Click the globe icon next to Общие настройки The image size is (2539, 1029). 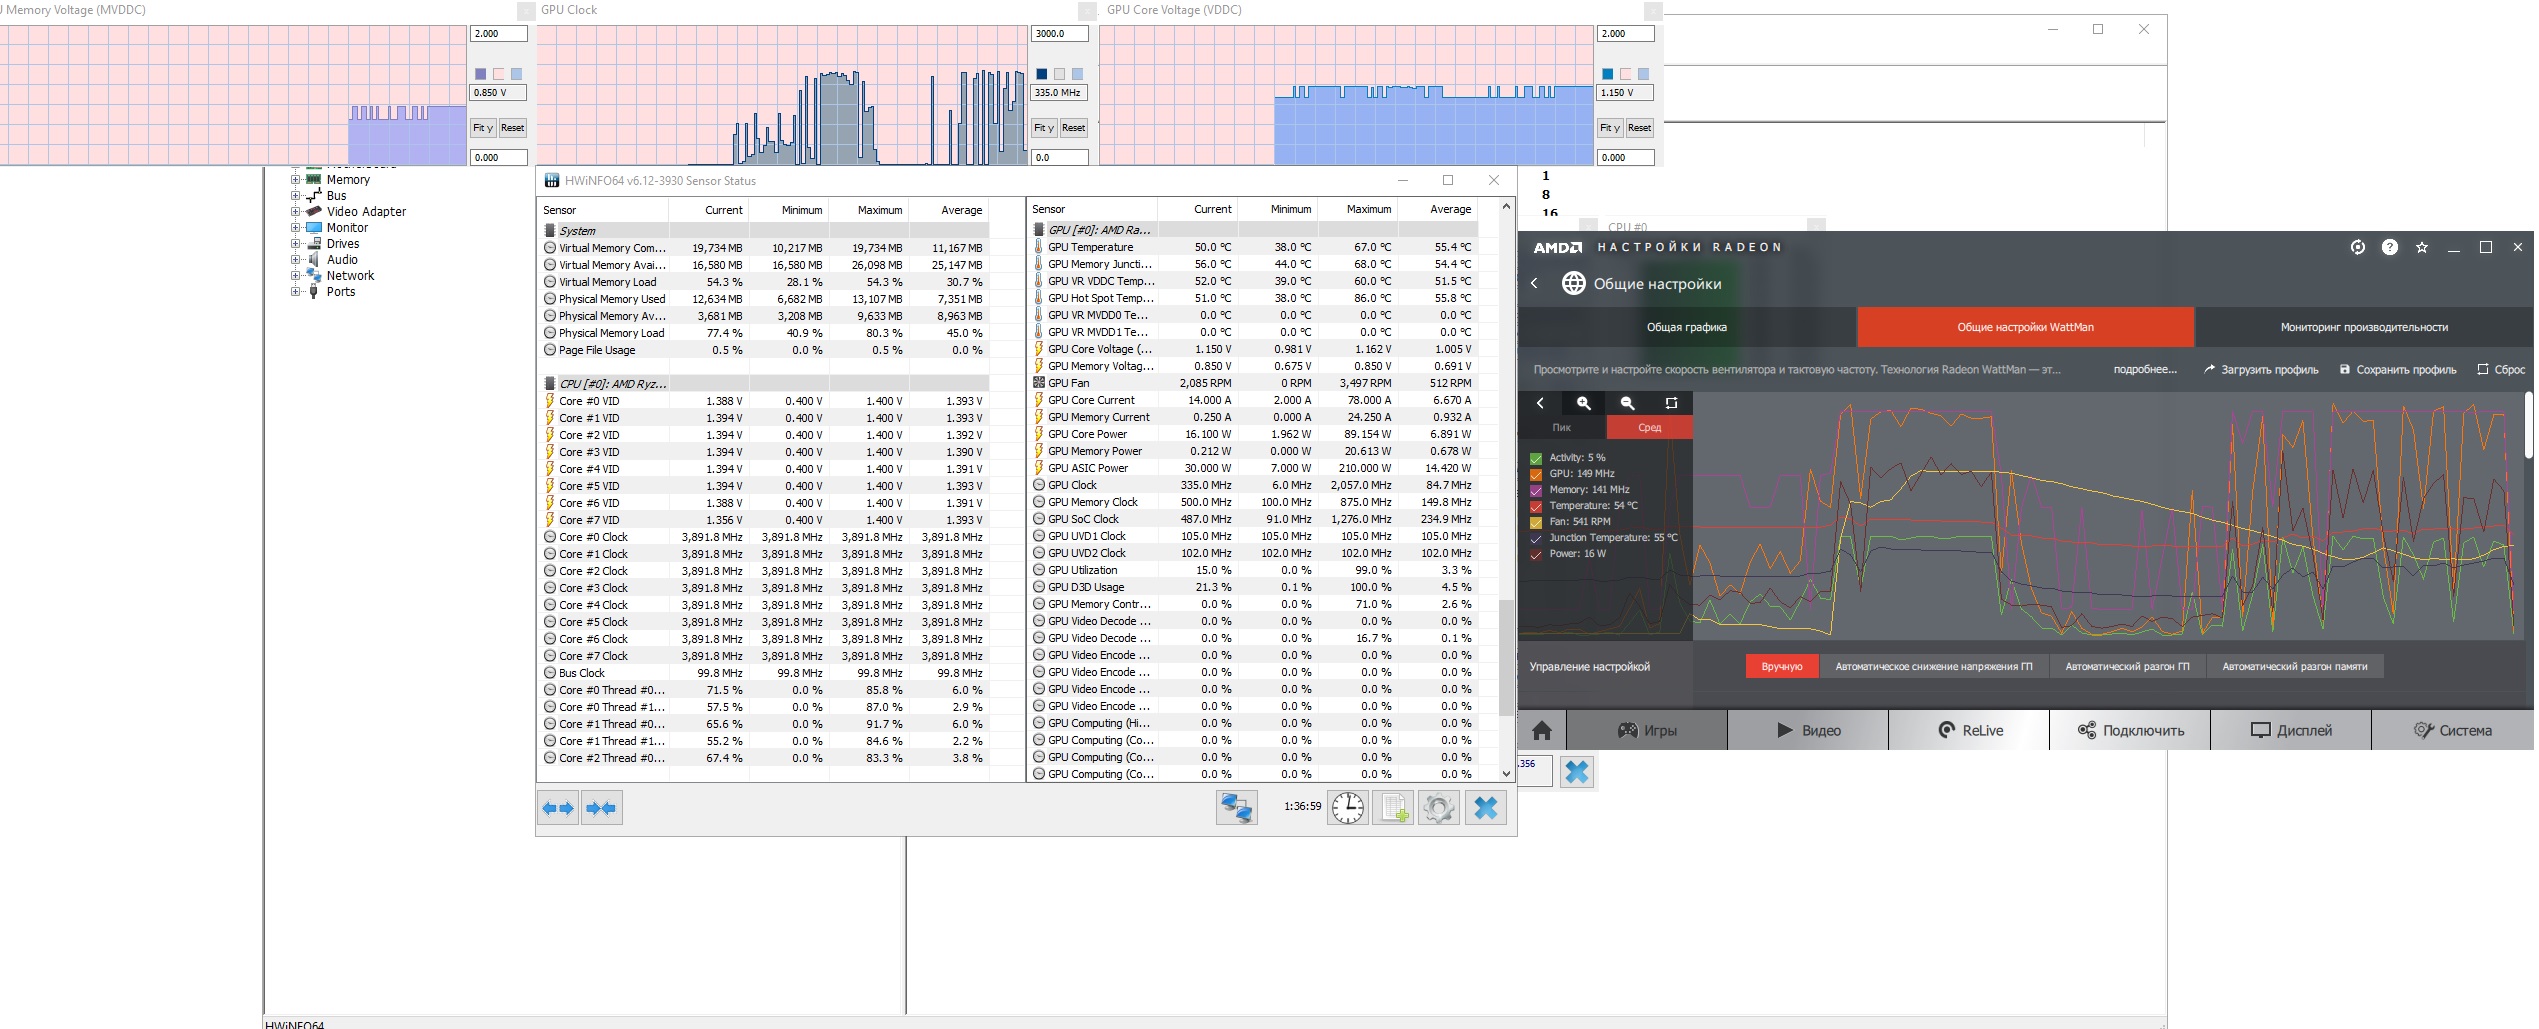tap(1574, 284)
